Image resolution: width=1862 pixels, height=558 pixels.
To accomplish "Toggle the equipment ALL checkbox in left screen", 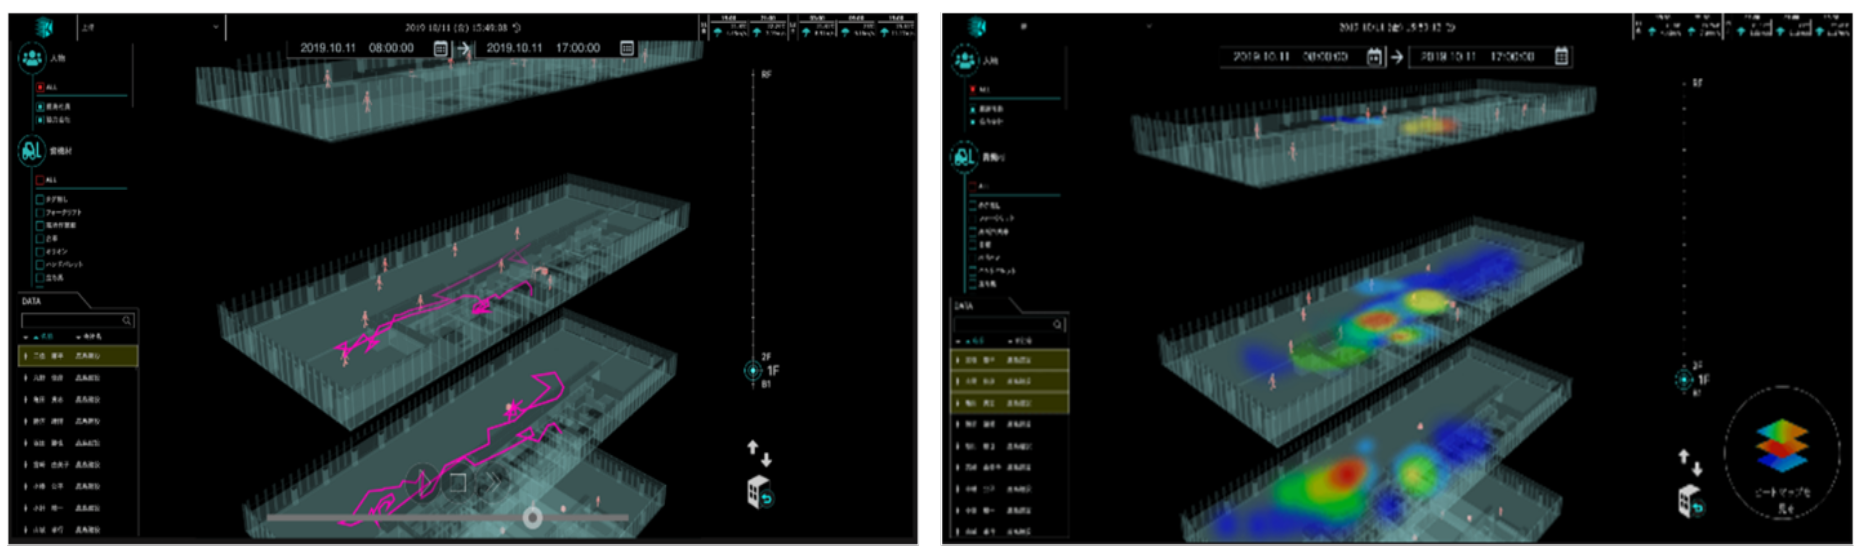I will point(40,180).
